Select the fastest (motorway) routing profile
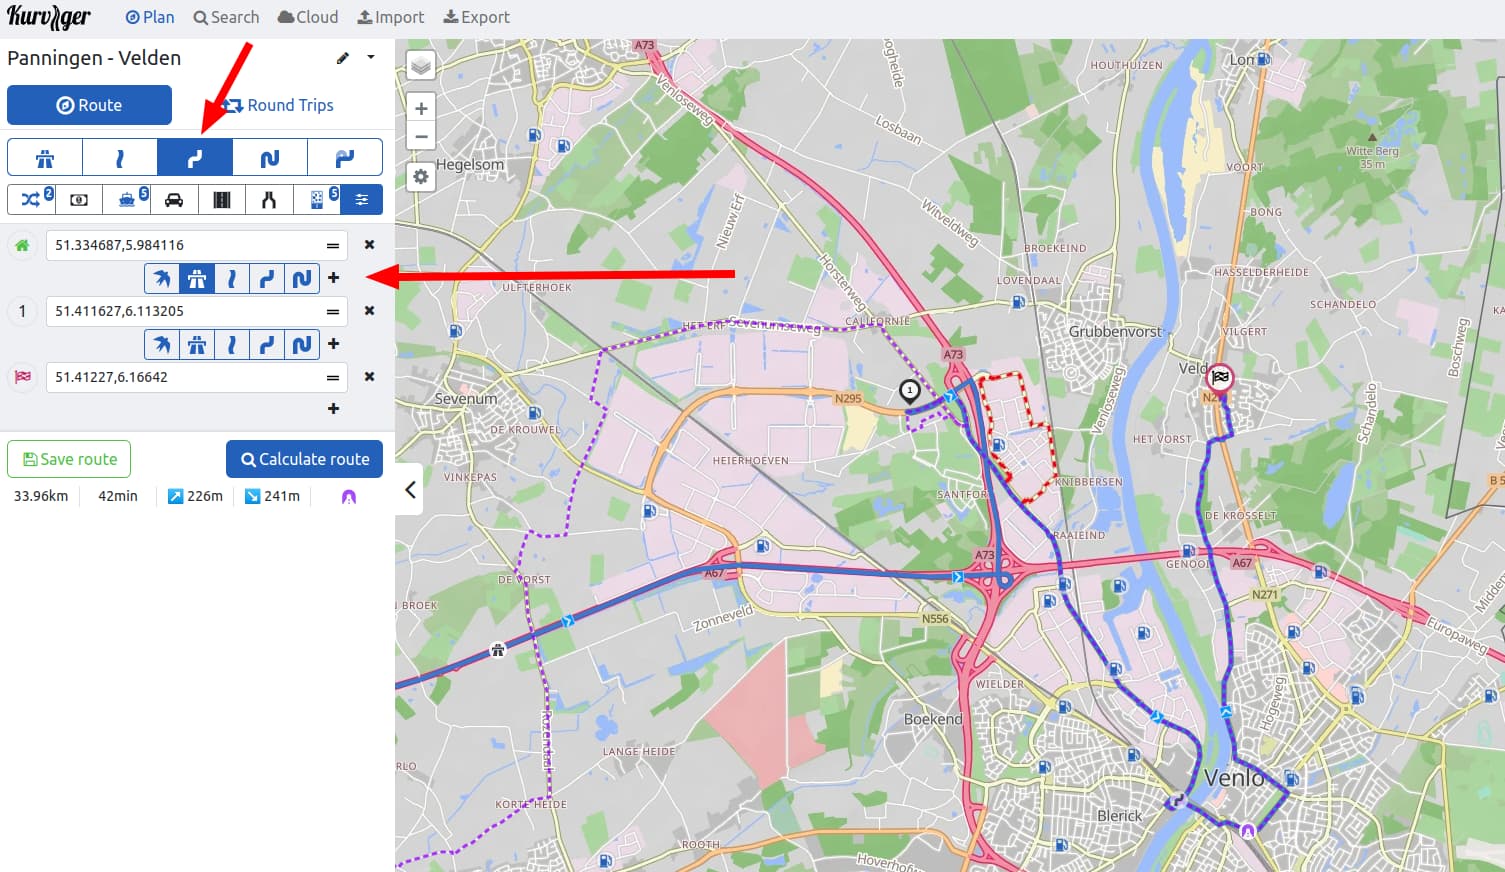Image resolution: width=1505 pixels, height=872 pixels. (45, 158)
